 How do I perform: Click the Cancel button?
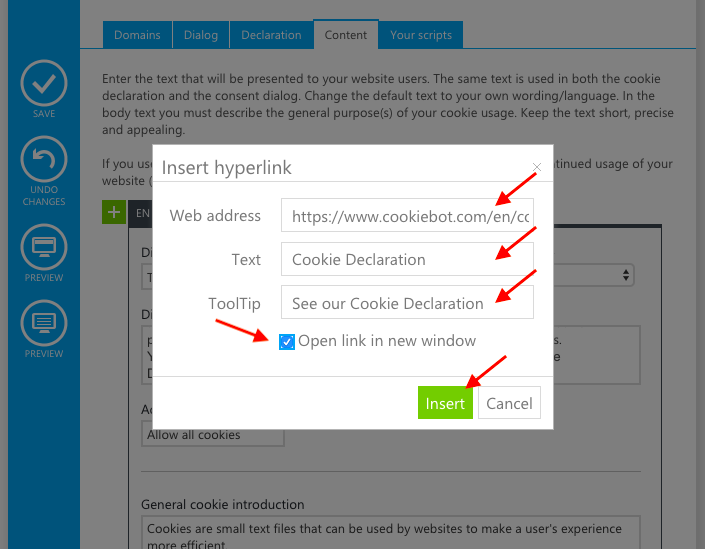pos(509,403)
